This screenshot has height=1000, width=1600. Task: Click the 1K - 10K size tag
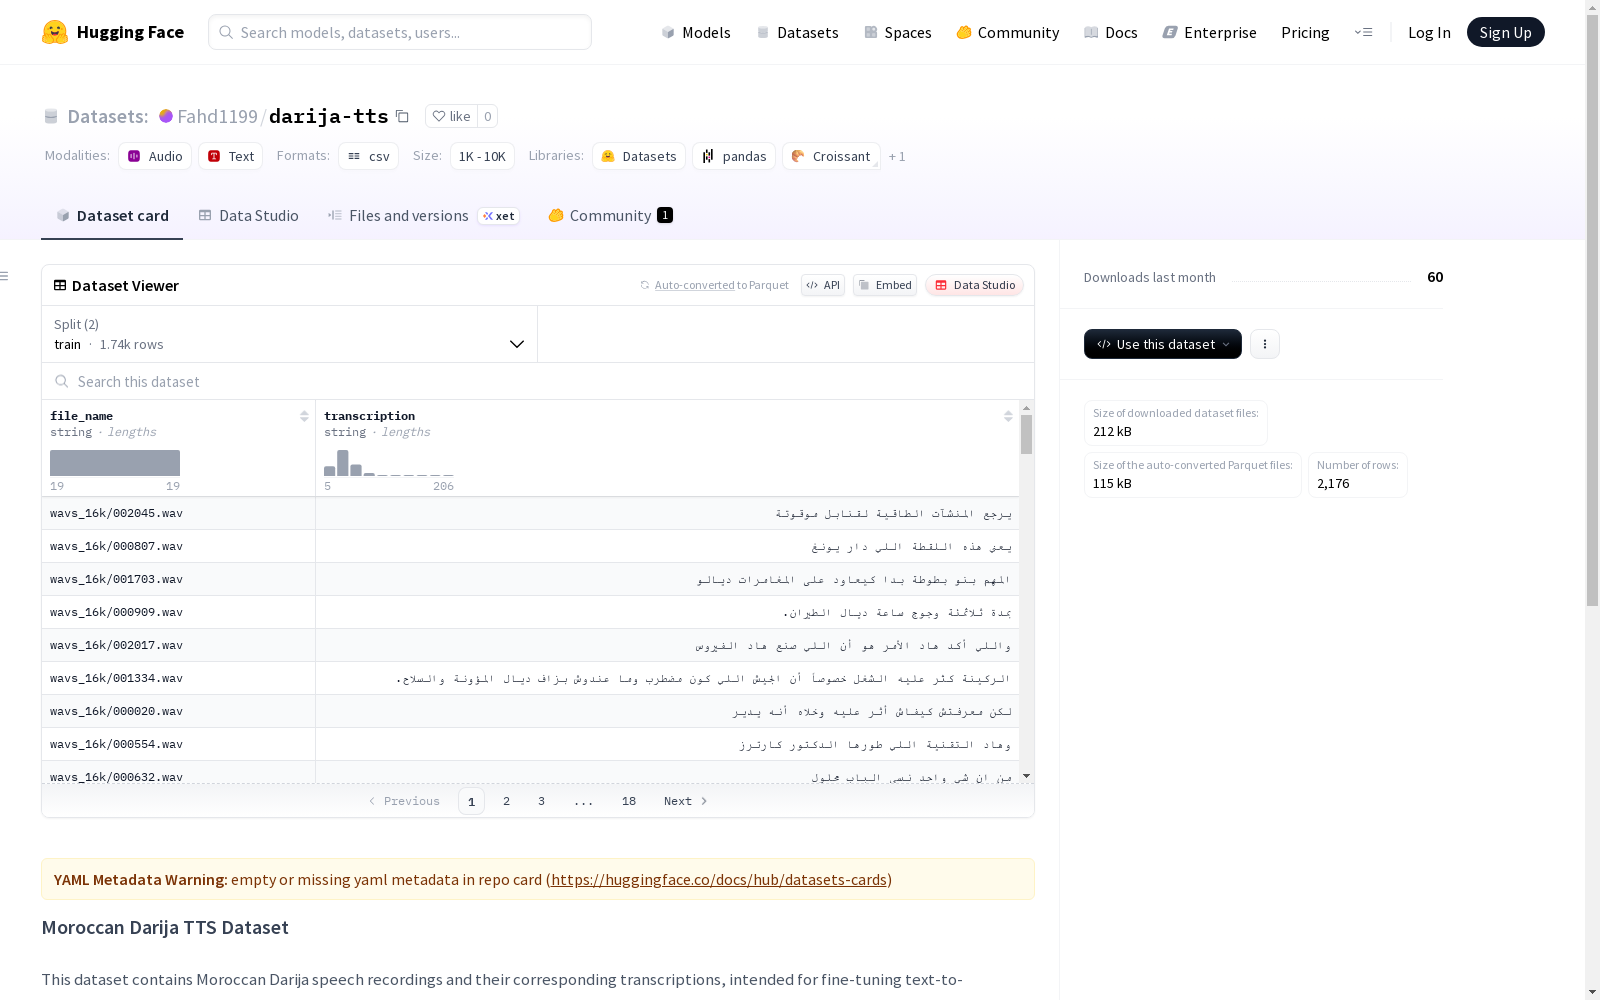[x=482, y=156]
